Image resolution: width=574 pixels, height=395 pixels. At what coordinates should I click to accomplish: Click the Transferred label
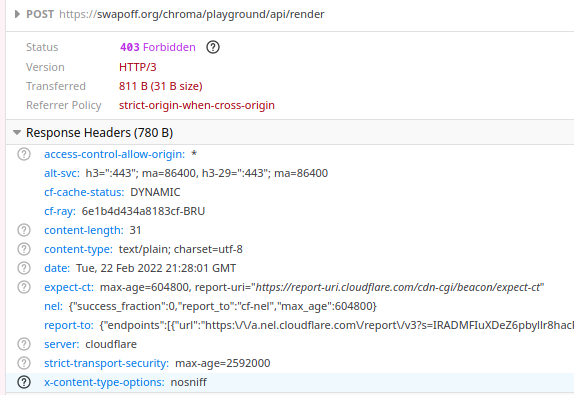56,86
